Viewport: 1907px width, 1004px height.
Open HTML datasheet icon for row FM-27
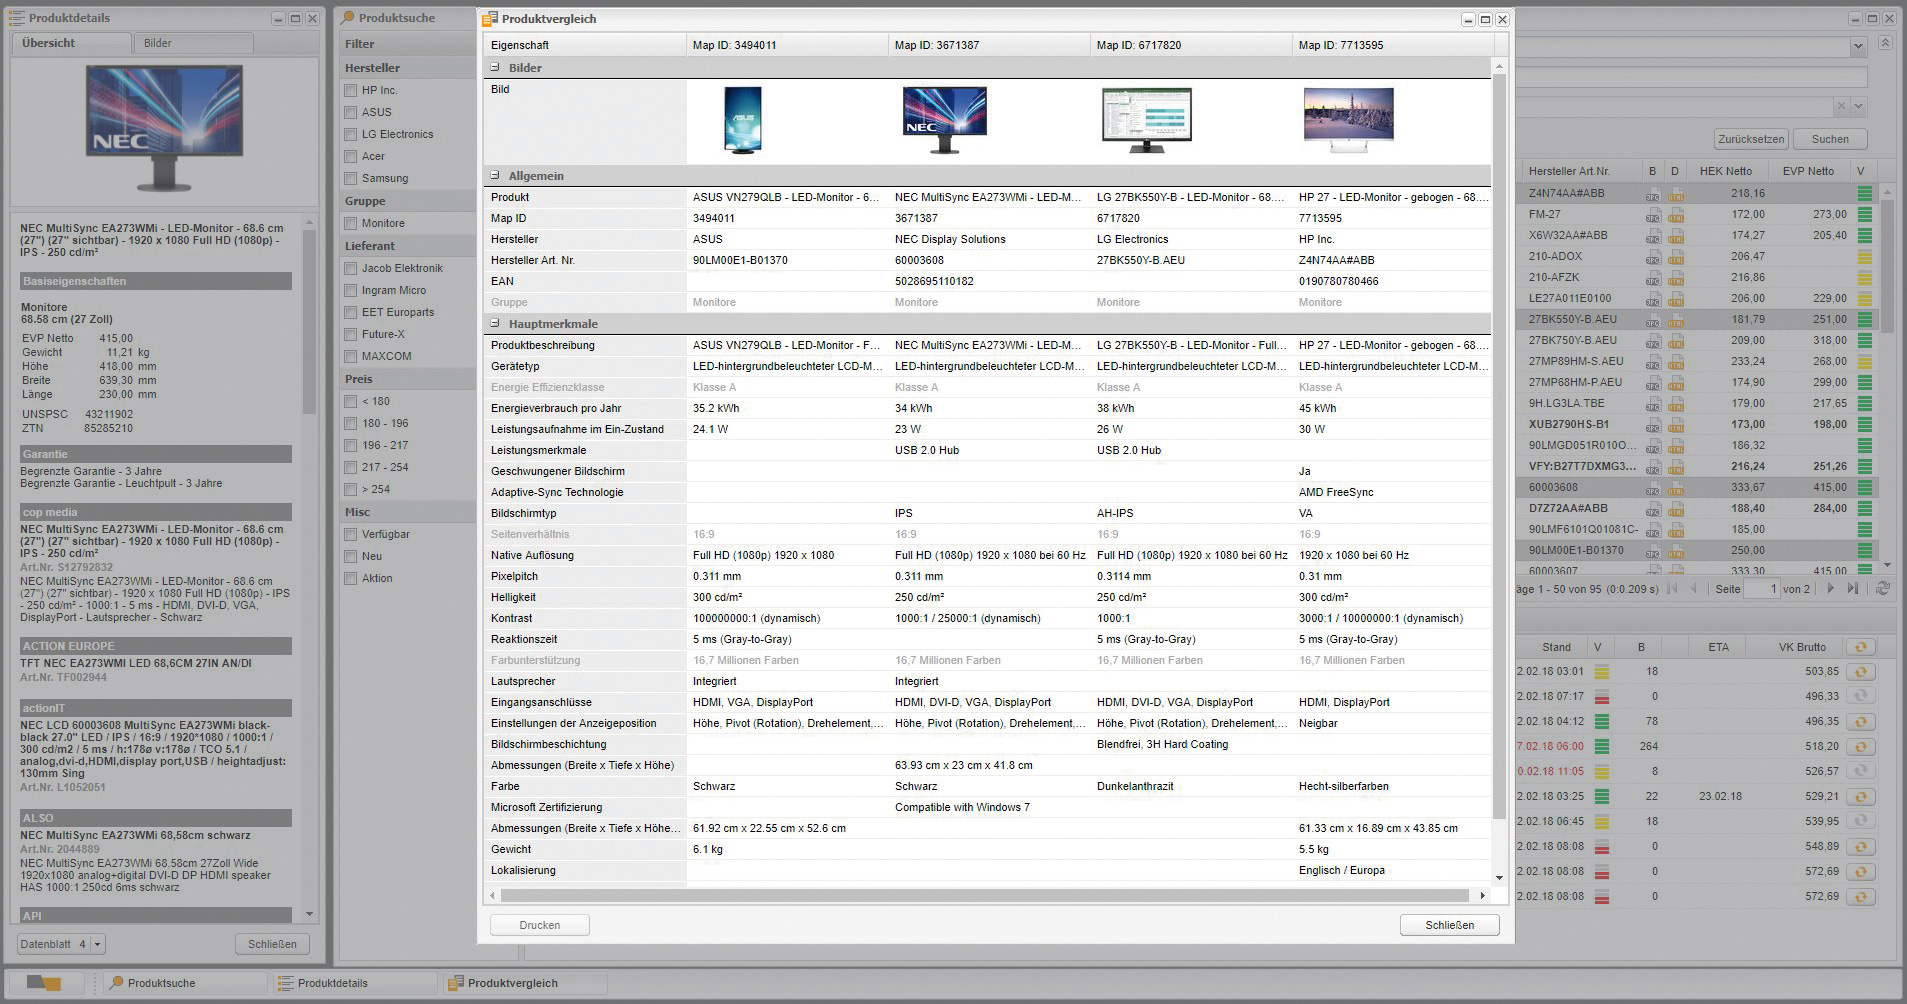1675,215
